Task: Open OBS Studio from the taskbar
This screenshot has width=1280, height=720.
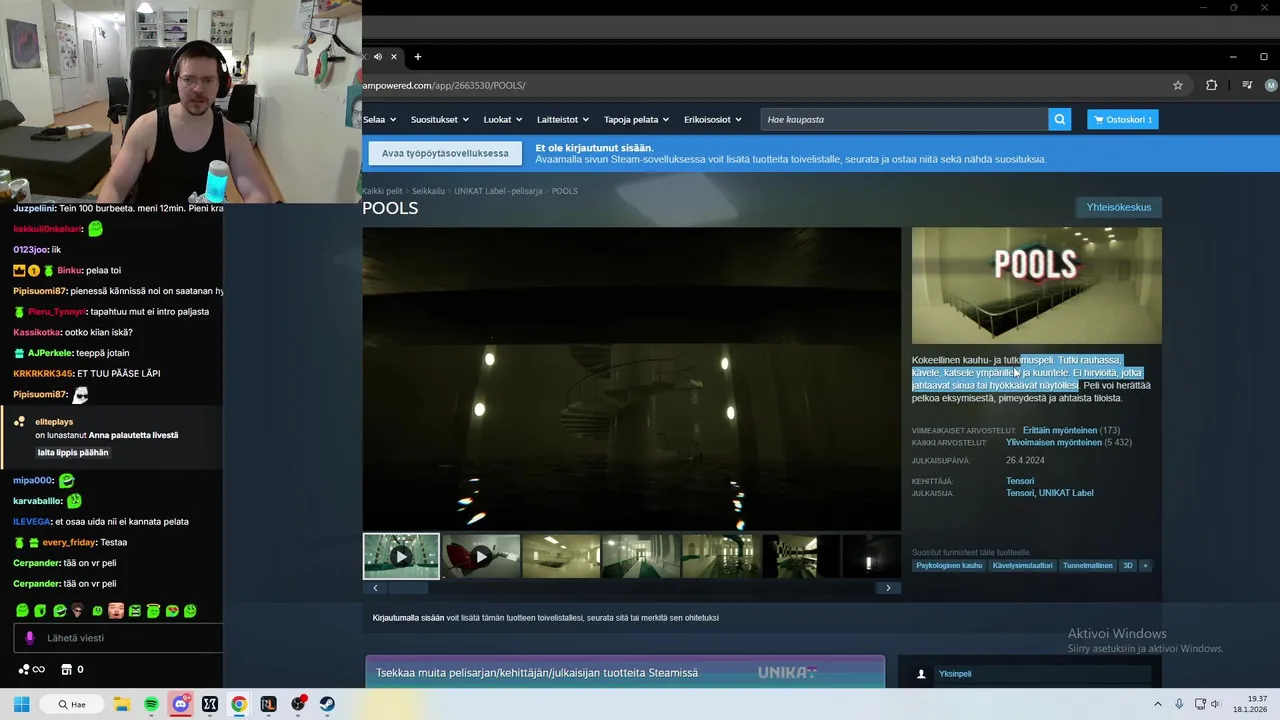Action: pos(298,704)
